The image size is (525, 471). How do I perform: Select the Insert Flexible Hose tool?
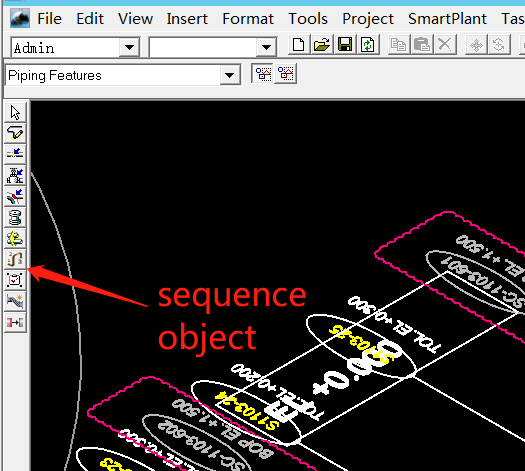[15, 301]
